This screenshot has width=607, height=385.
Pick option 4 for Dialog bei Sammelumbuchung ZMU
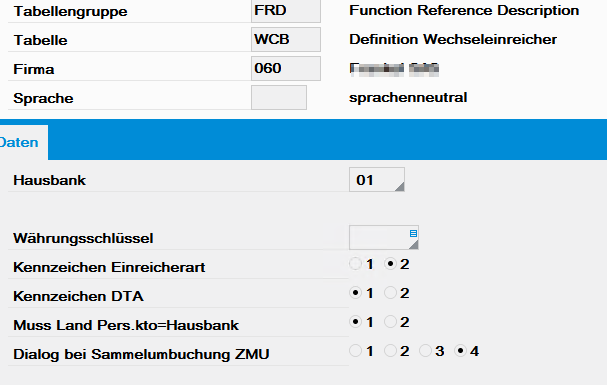pos(460,351)
